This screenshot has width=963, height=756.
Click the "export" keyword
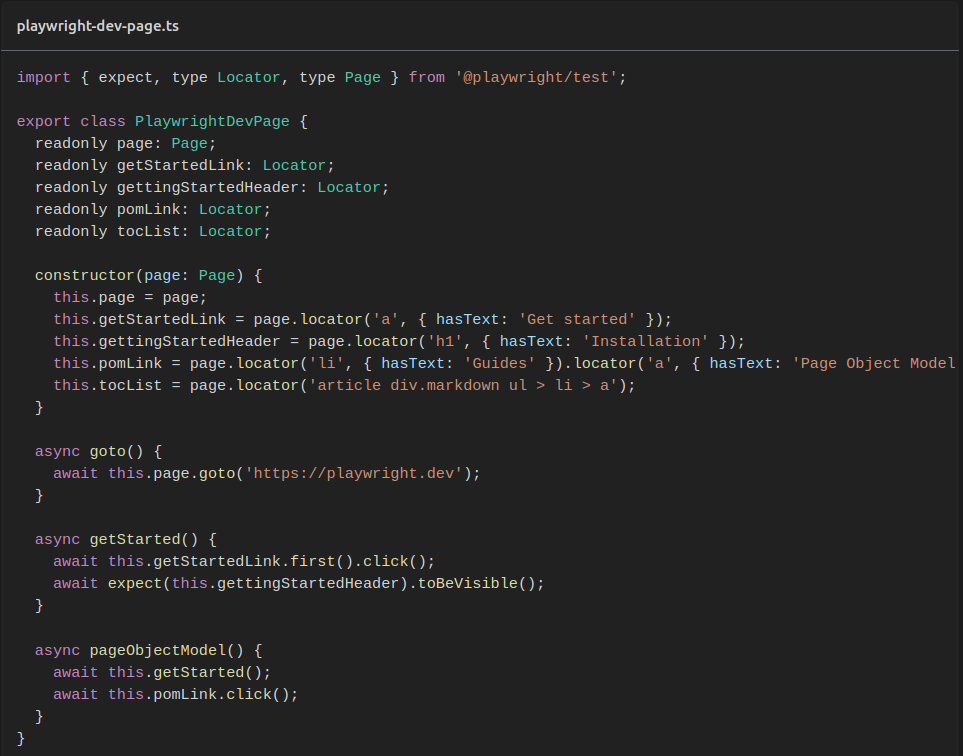pyautogui.click(x=44, y=122)
